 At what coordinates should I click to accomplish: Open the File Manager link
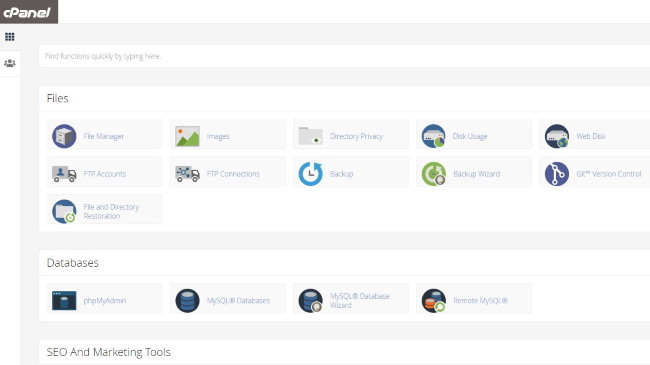pos(104,136)
